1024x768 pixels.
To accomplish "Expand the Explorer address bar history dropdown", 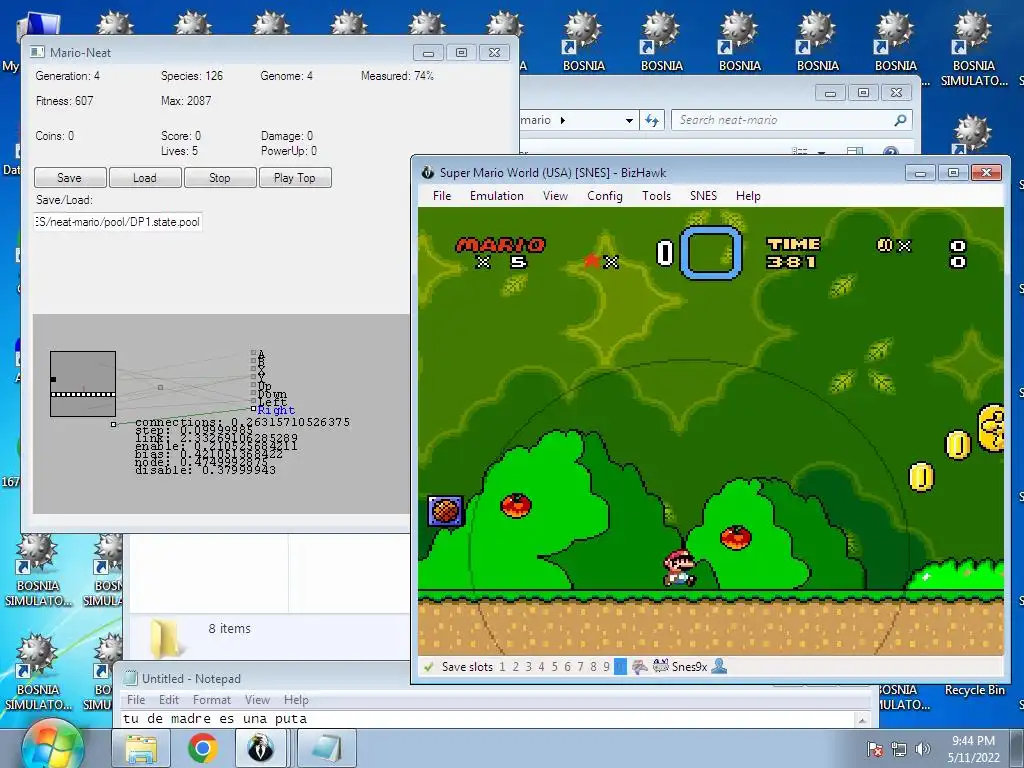I will (629, 120).
